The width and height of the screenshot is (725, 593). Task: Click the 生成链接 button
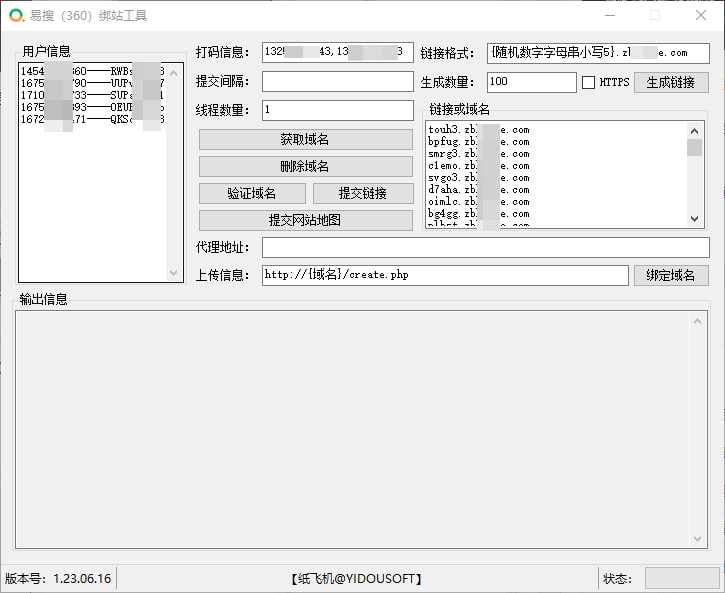tap(671, 82)
